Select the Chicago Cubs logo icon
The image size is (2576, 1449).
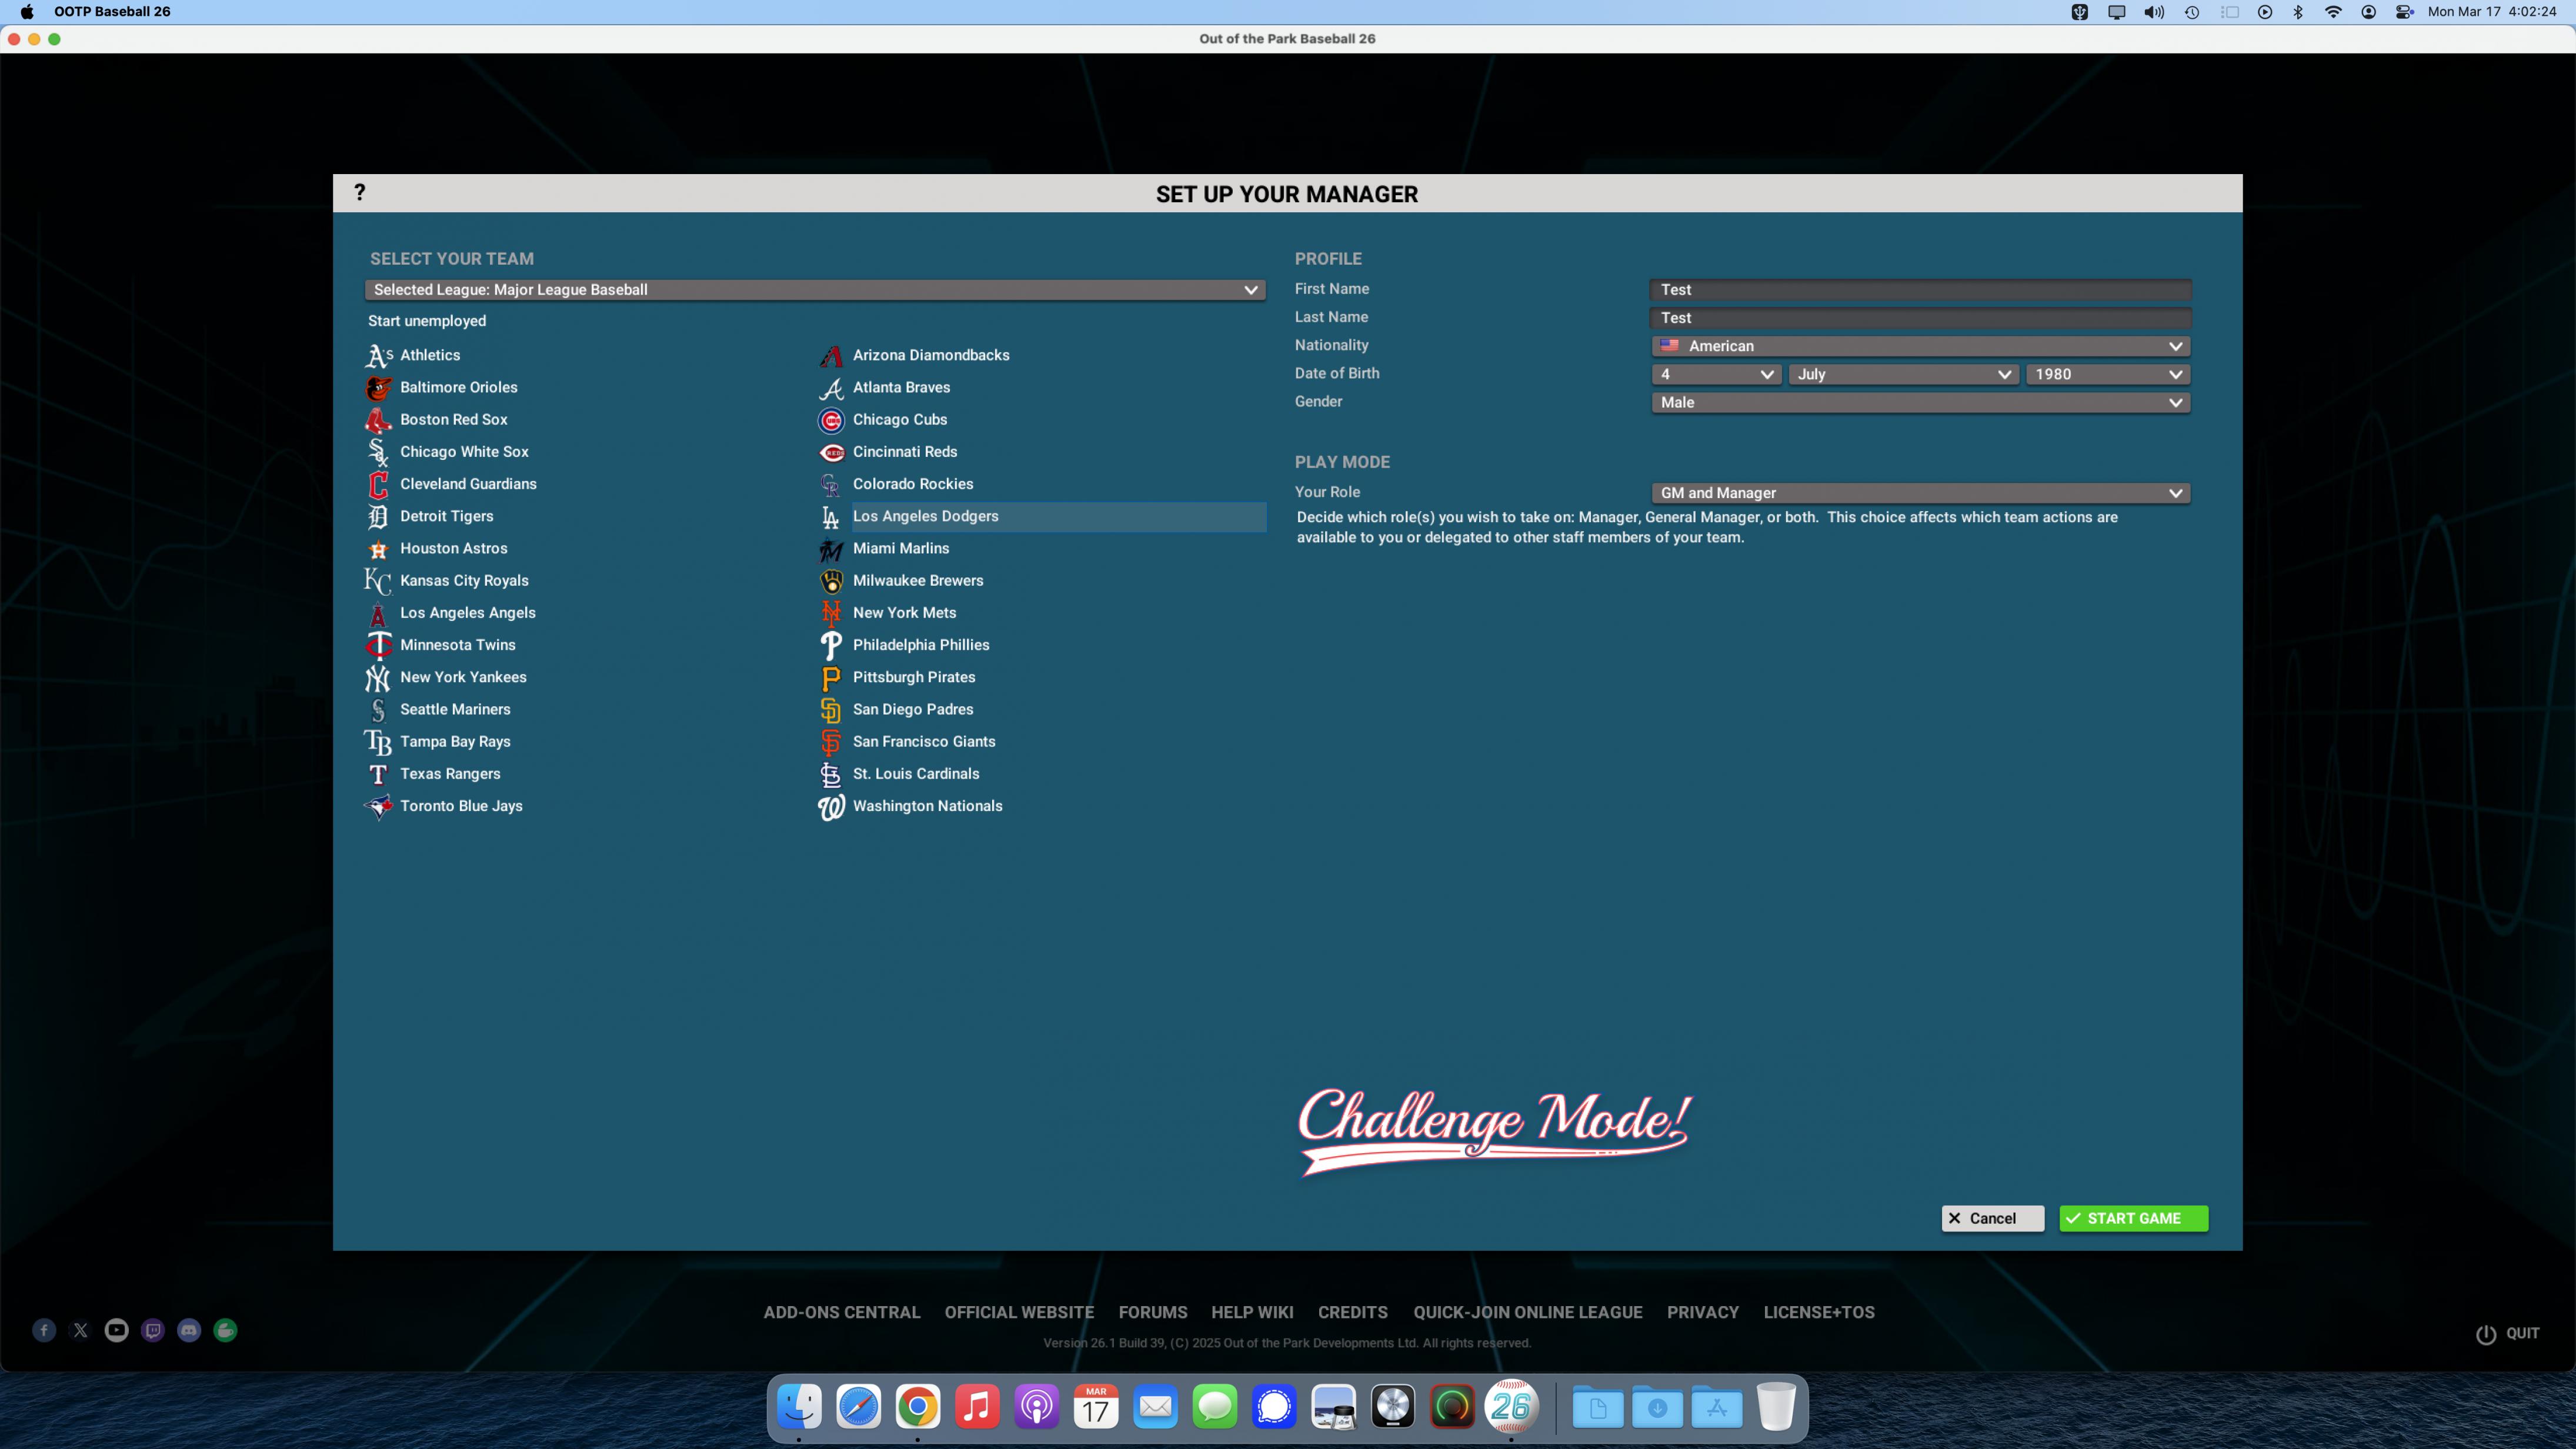[830, 420]
